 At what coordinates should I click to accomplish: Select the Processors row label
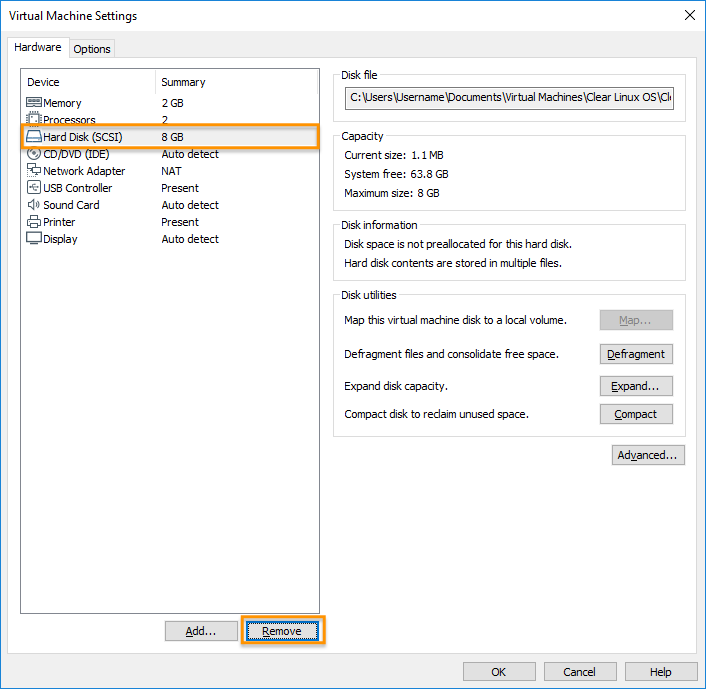69,120
